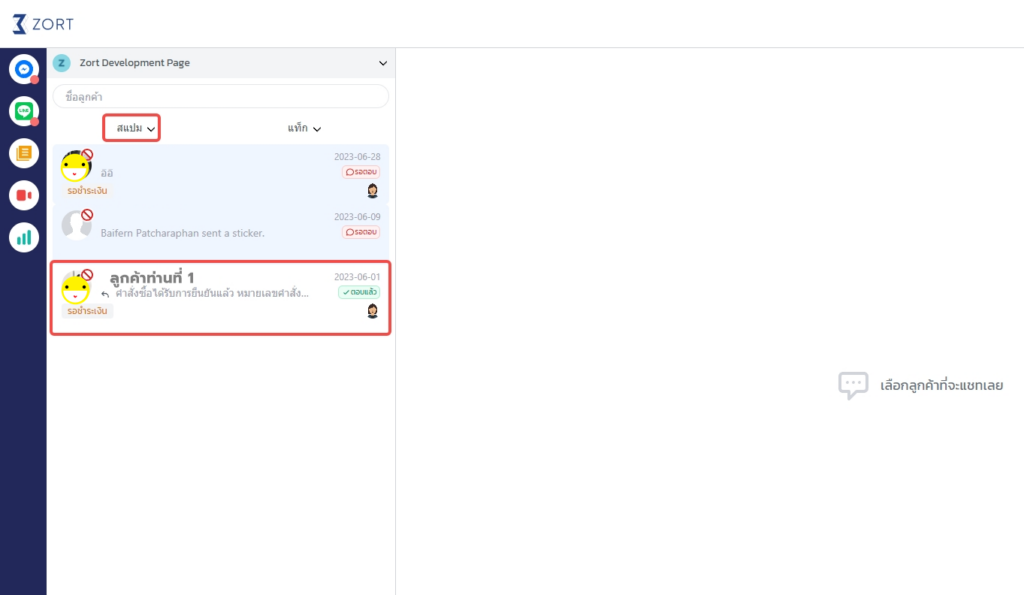The image size is (1024, 595).
Task: Click the assigned agent avatar on 2023-06-28 chat
Action: point(372,190)
